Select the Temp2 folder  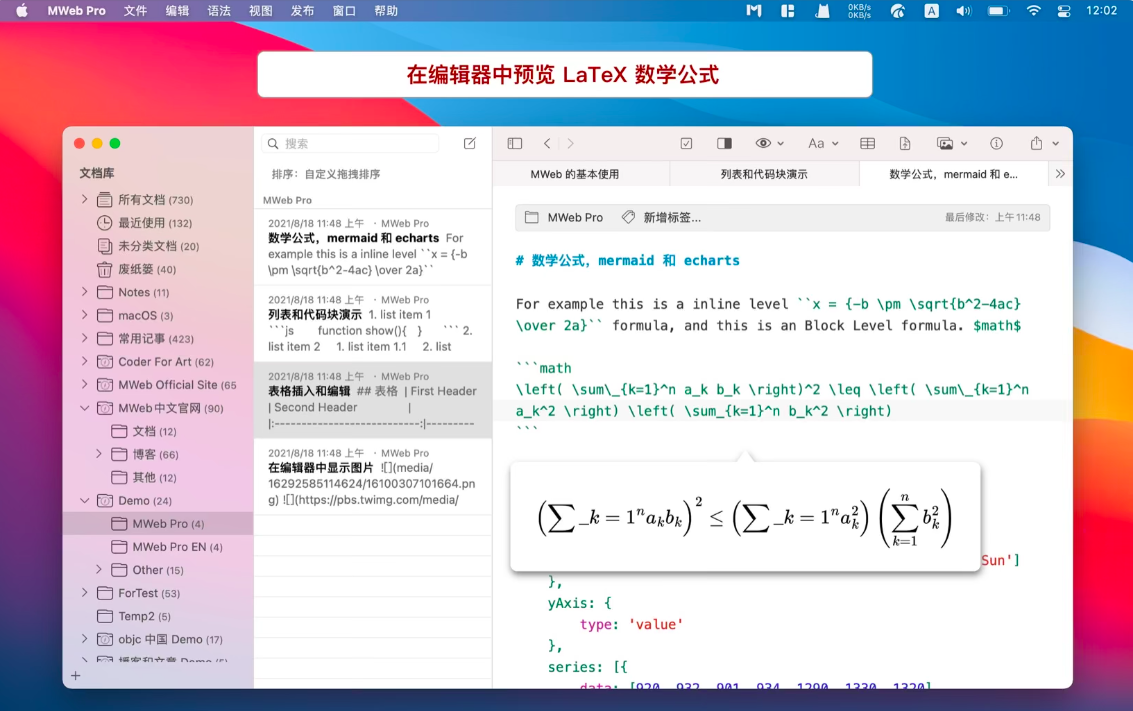pos(134,616)
